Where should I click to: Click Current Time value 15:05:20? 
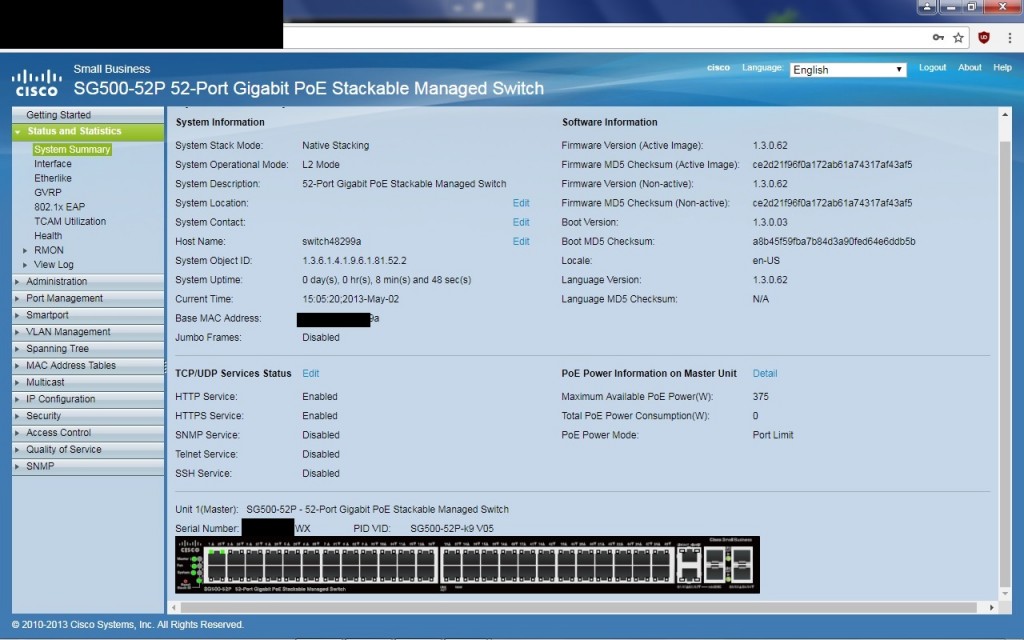(x=350, y=299)
